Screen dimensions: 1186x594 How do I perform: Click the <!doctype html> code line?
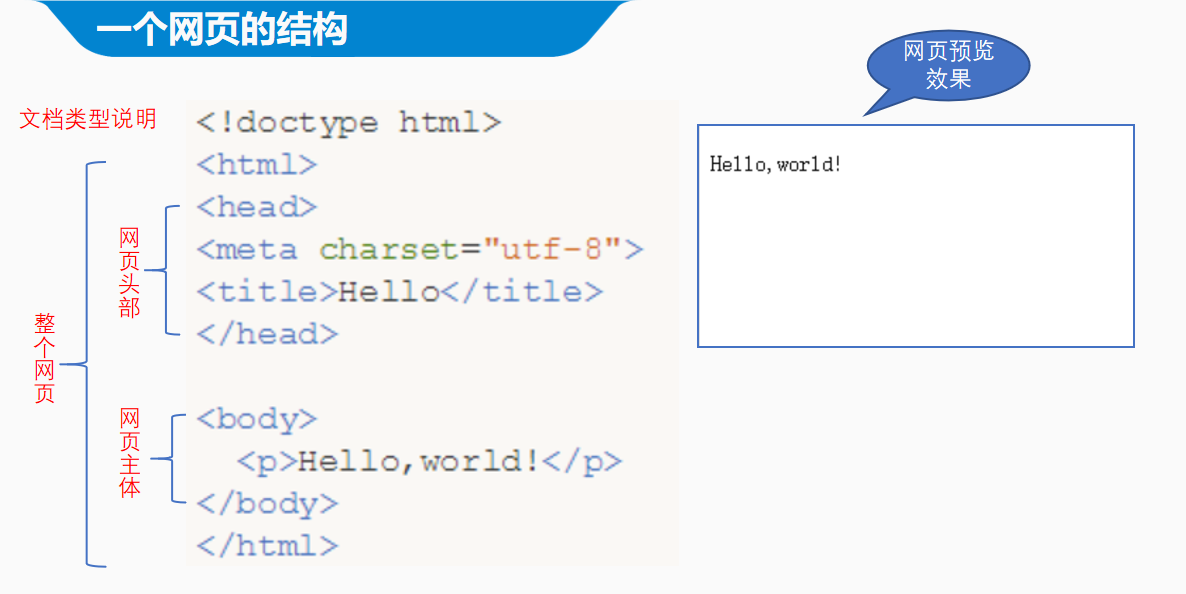click(x=348, y=123)
